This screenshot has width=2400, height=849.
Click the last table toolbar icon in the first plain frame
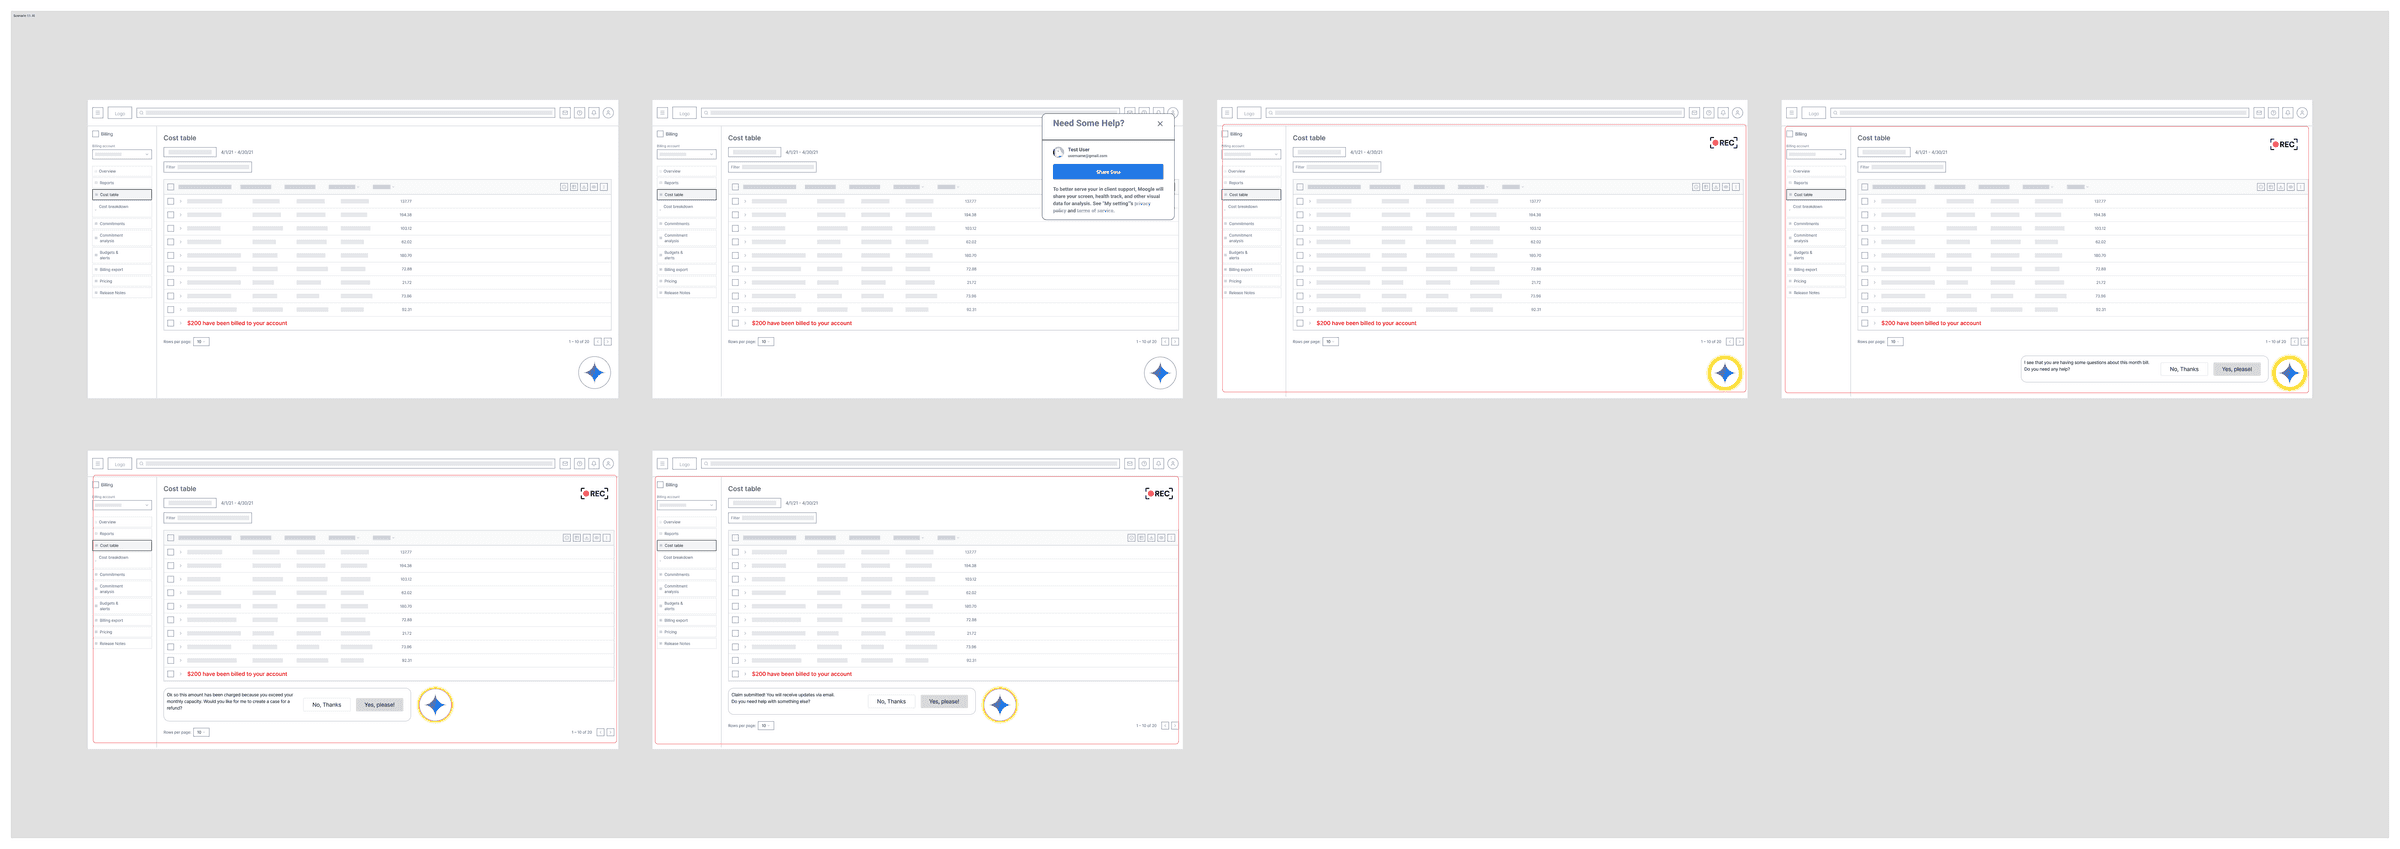(x=604, y=187)
